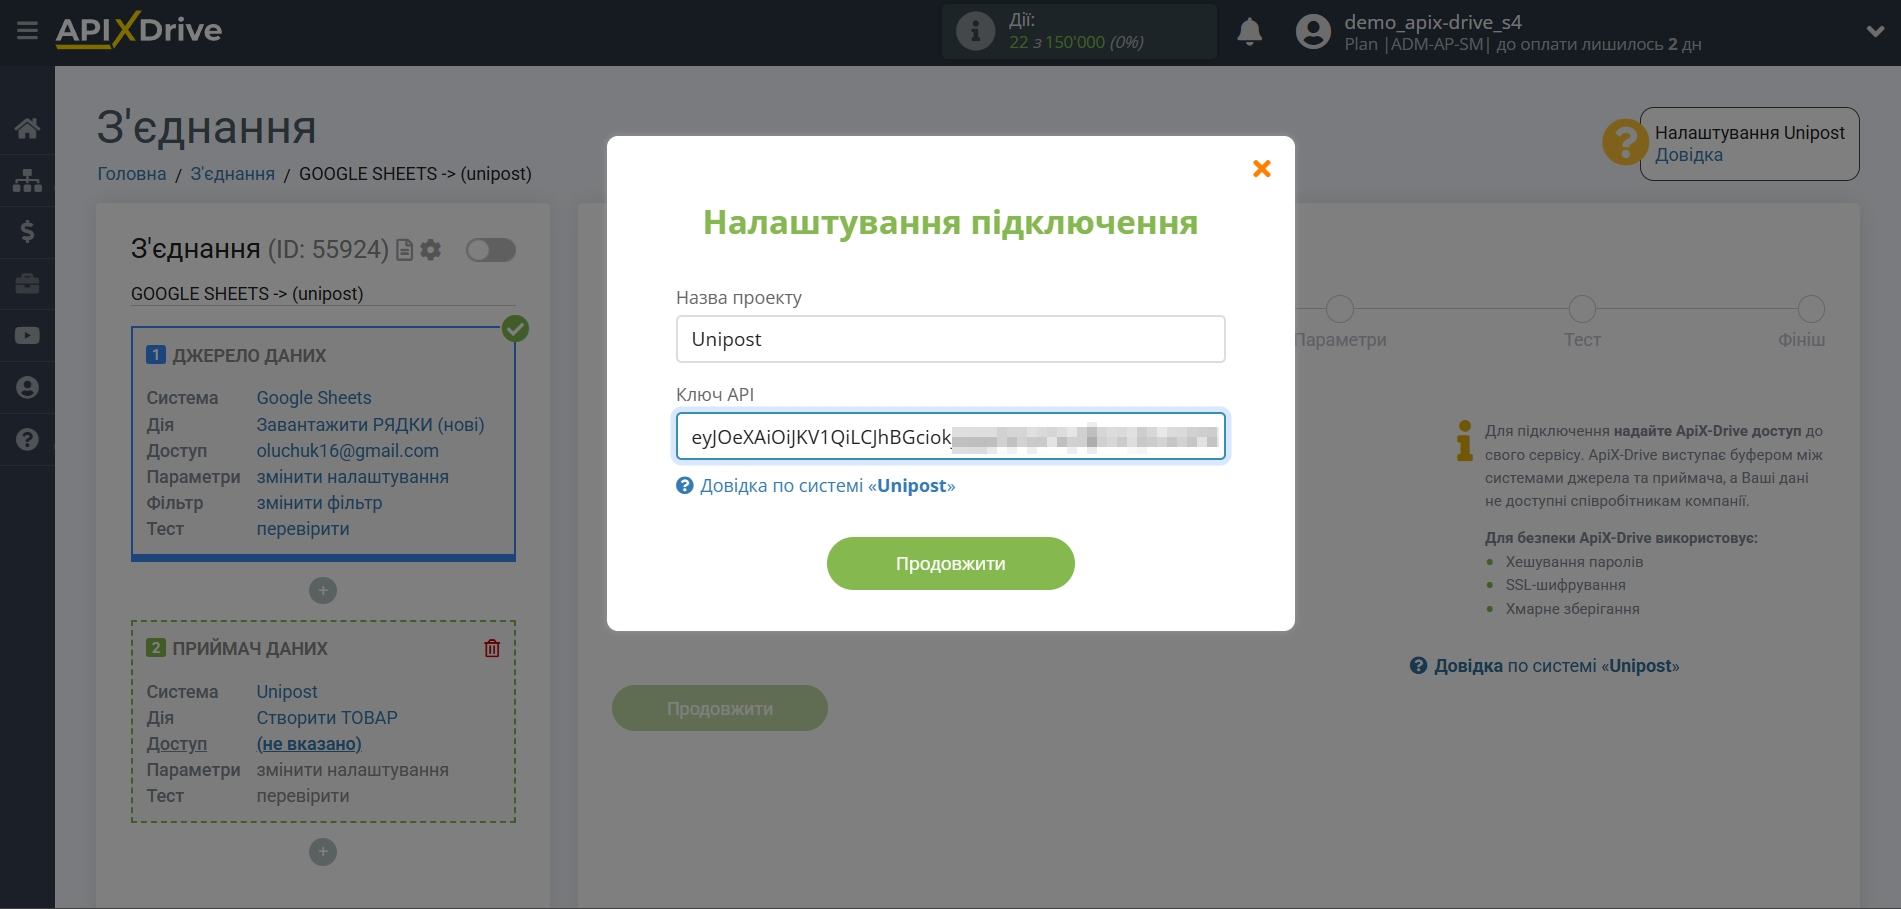Add a step below the data receiver block

click(x=322, y=852)
